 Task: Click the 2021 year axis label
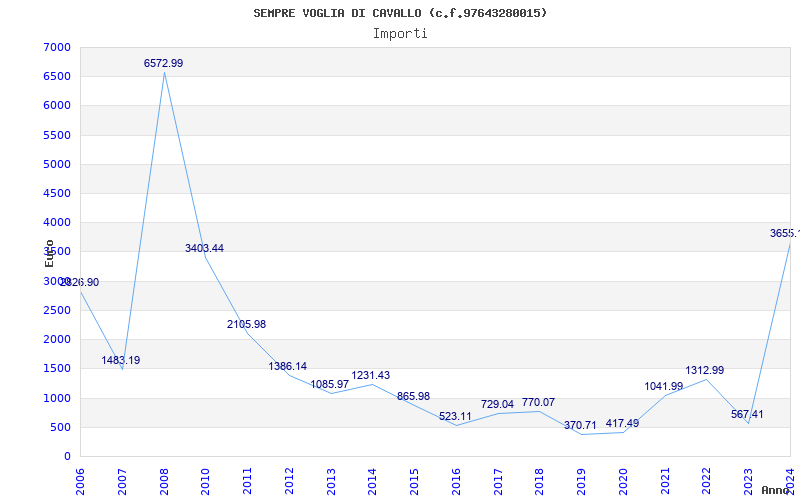point(665,482)
